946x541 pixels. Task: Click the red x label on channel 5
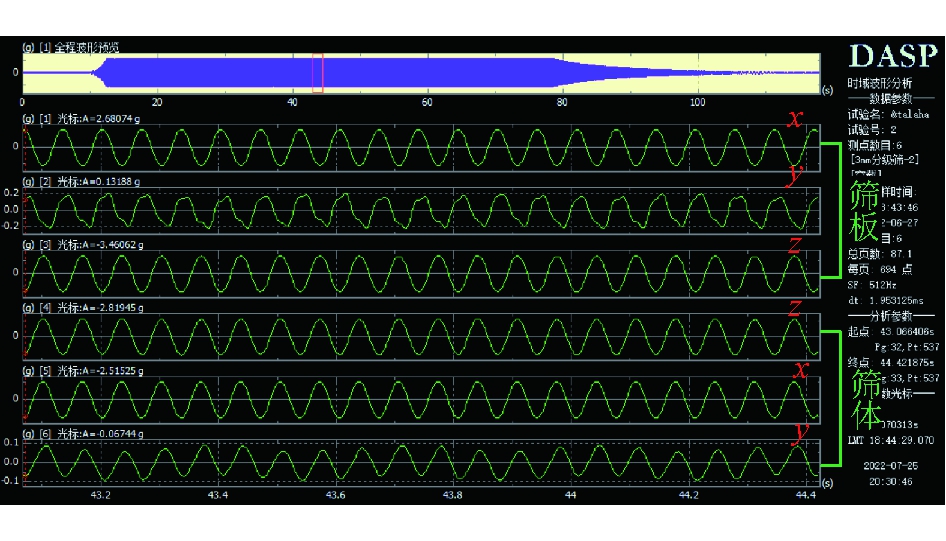800,369
